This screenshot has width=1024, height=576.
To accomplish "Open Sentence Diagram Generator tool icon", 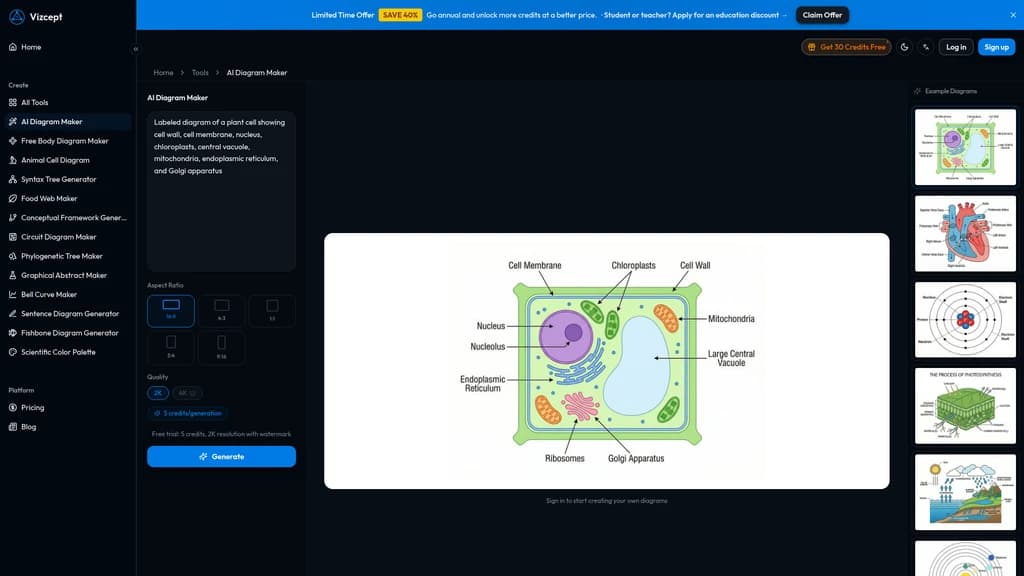I will [12, 313].
